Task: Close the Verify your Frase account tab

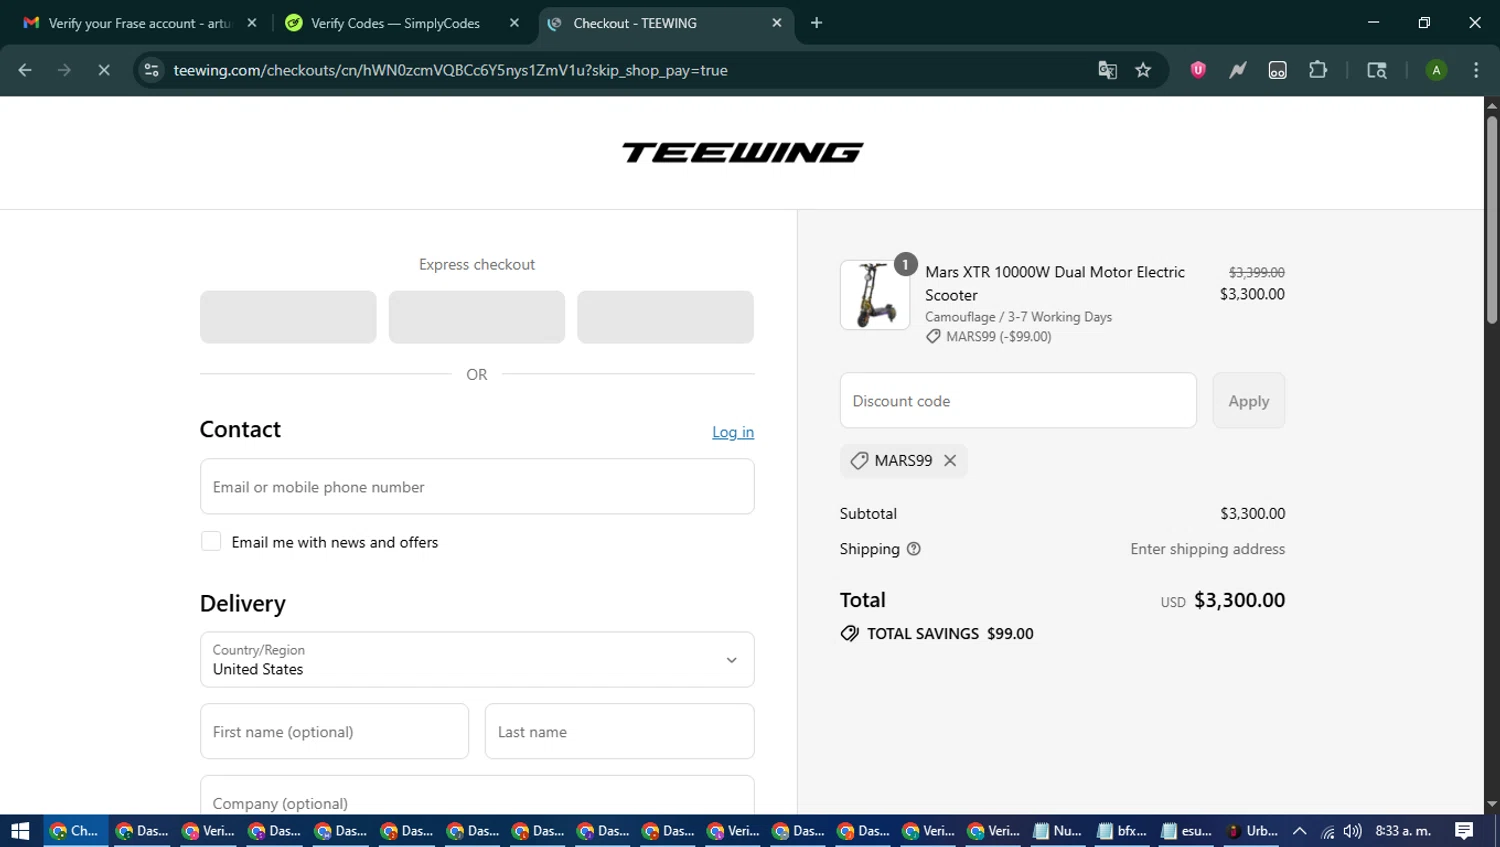Action: 252,23
